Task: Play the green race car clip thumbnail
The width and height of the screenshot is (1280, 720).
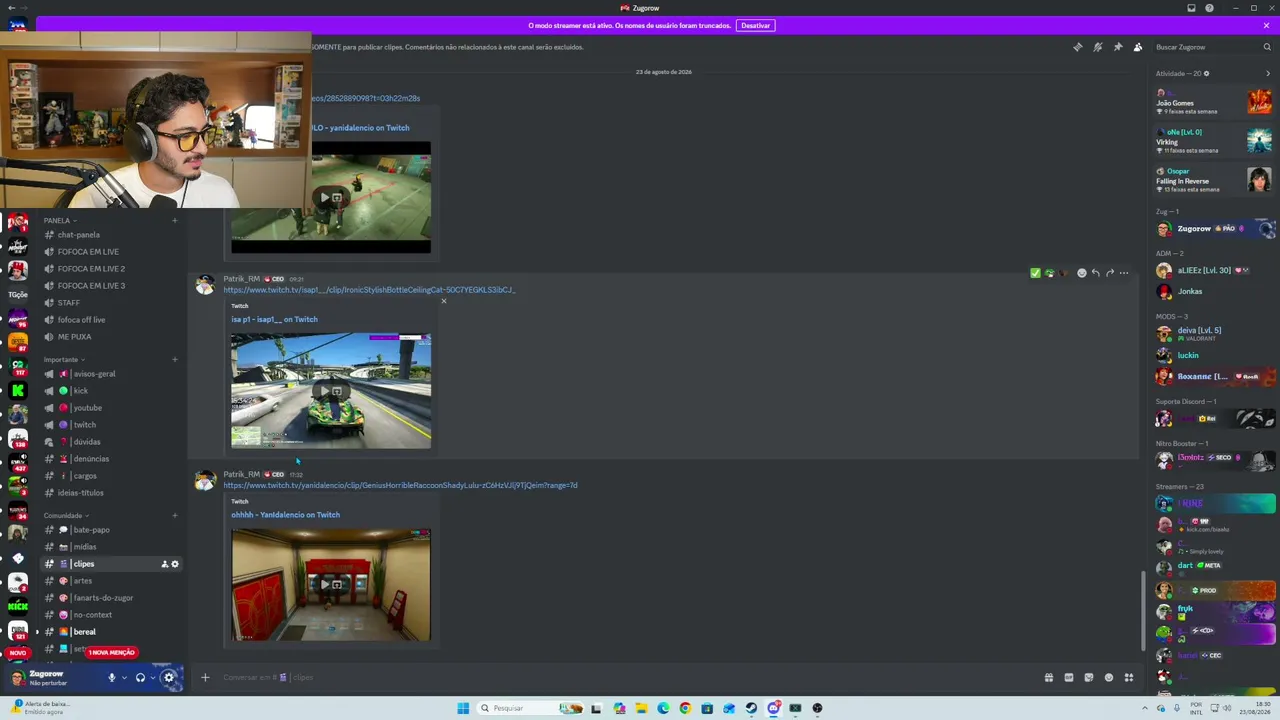Action: click(x=331, y=391)
